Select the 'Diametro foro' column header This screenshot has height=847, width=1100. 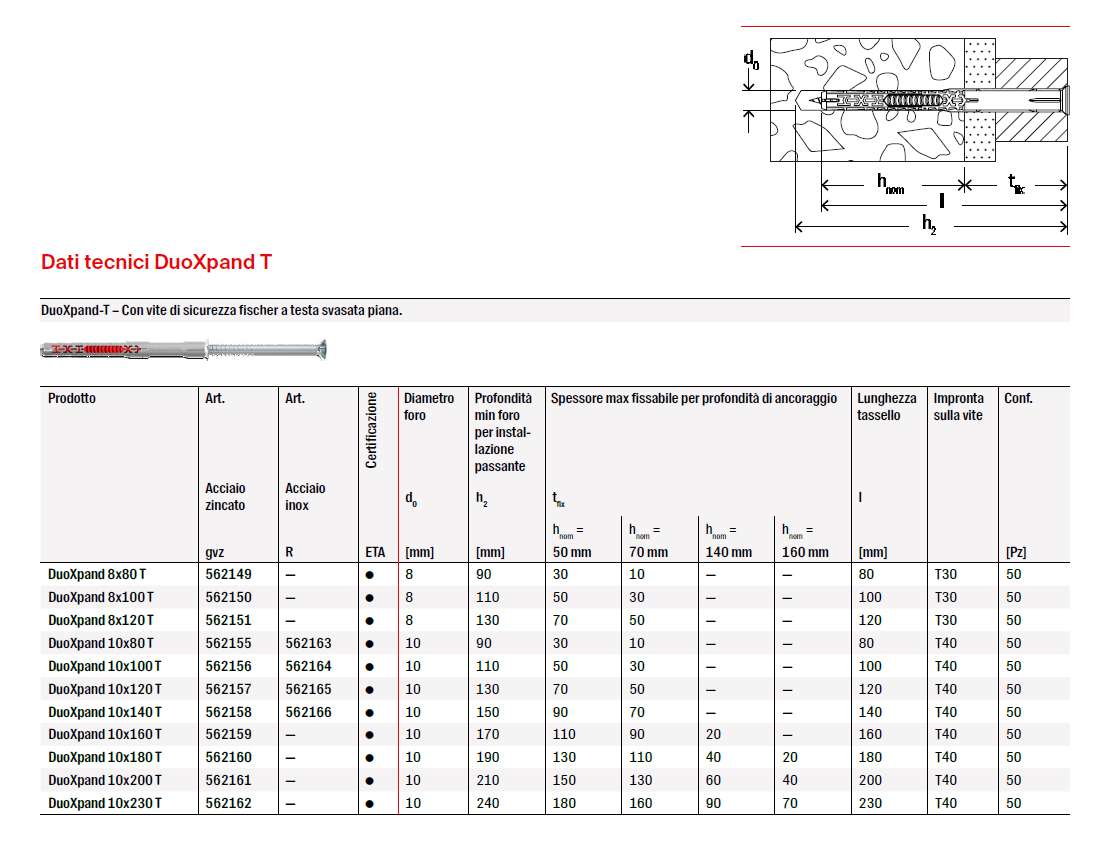[428, 406]
